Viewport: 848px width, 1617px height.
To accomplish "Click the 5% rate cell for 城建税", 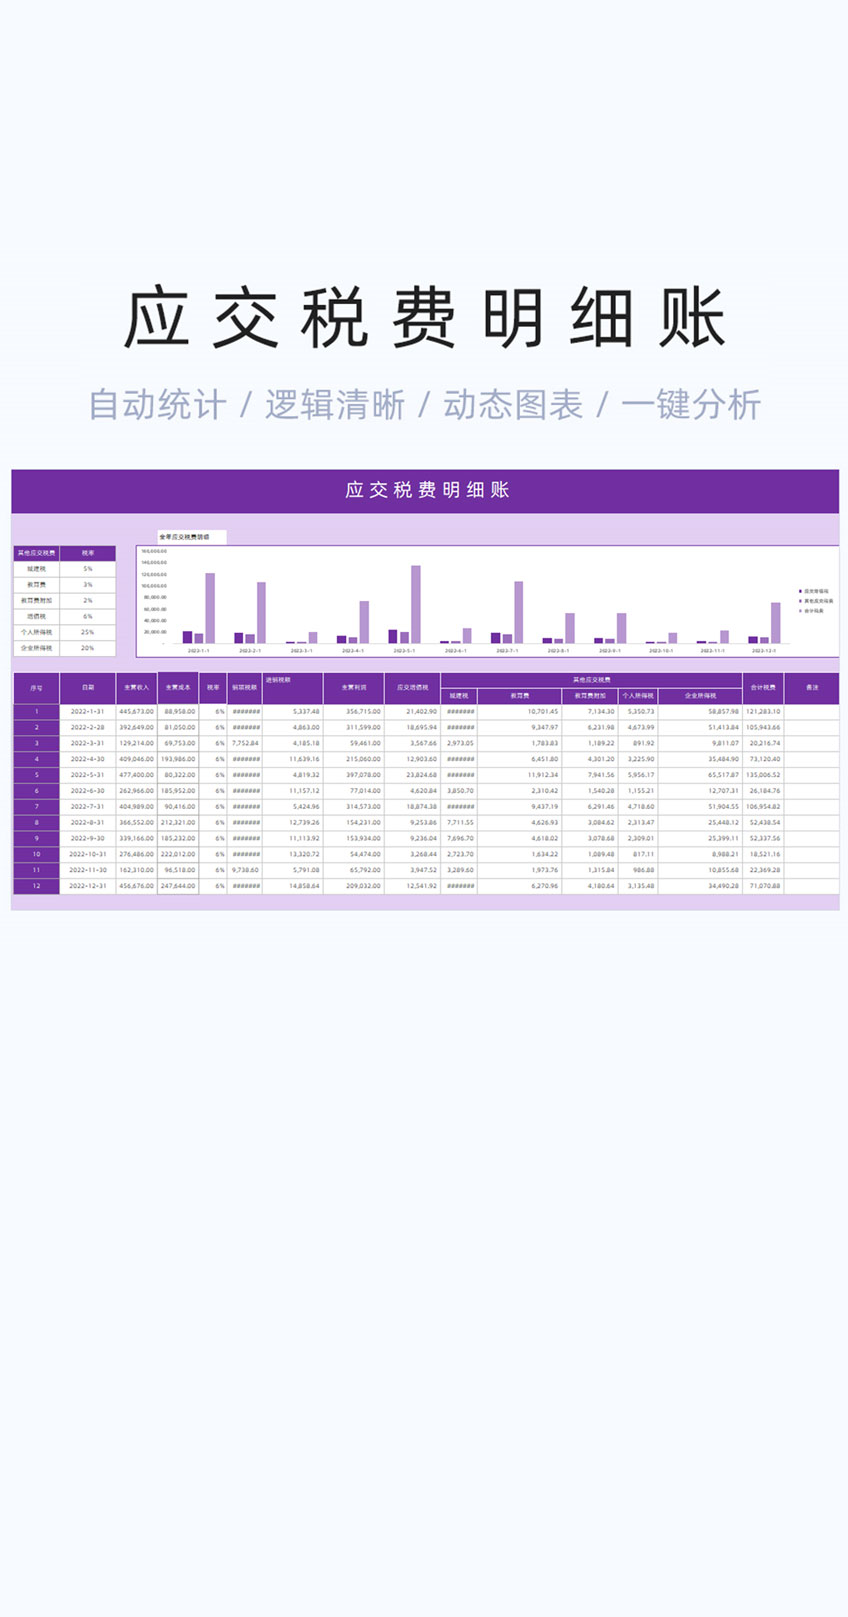I will [x=88, y=569].
